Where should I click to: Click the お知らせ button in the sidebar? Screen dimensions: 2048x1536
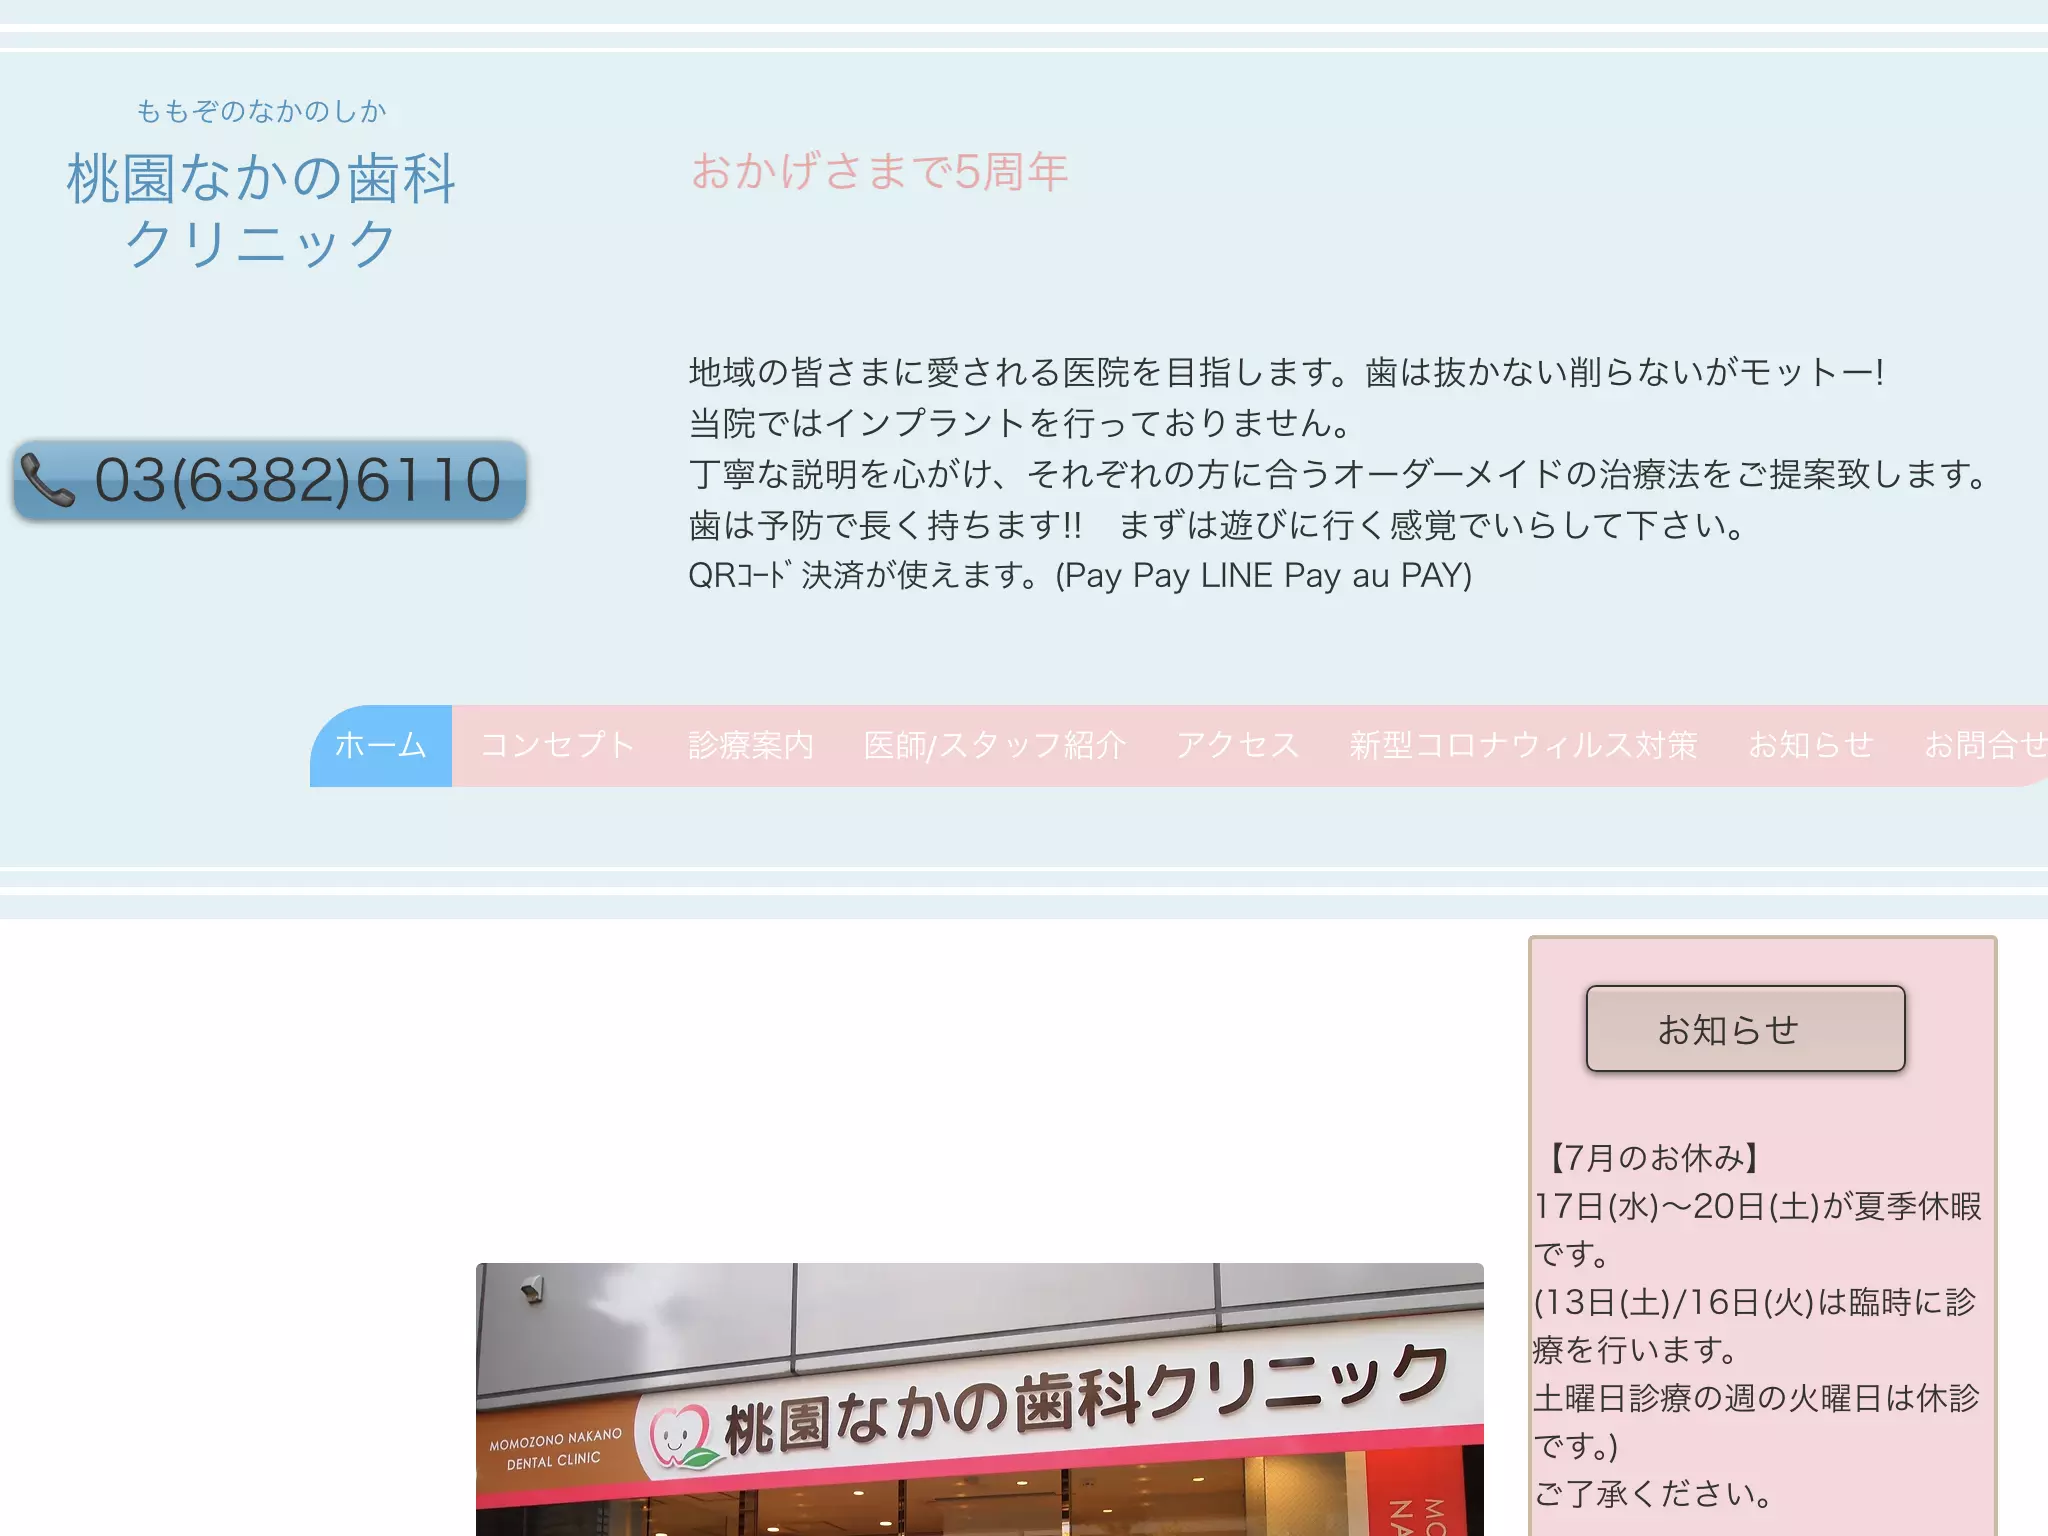(1745, 1029)
